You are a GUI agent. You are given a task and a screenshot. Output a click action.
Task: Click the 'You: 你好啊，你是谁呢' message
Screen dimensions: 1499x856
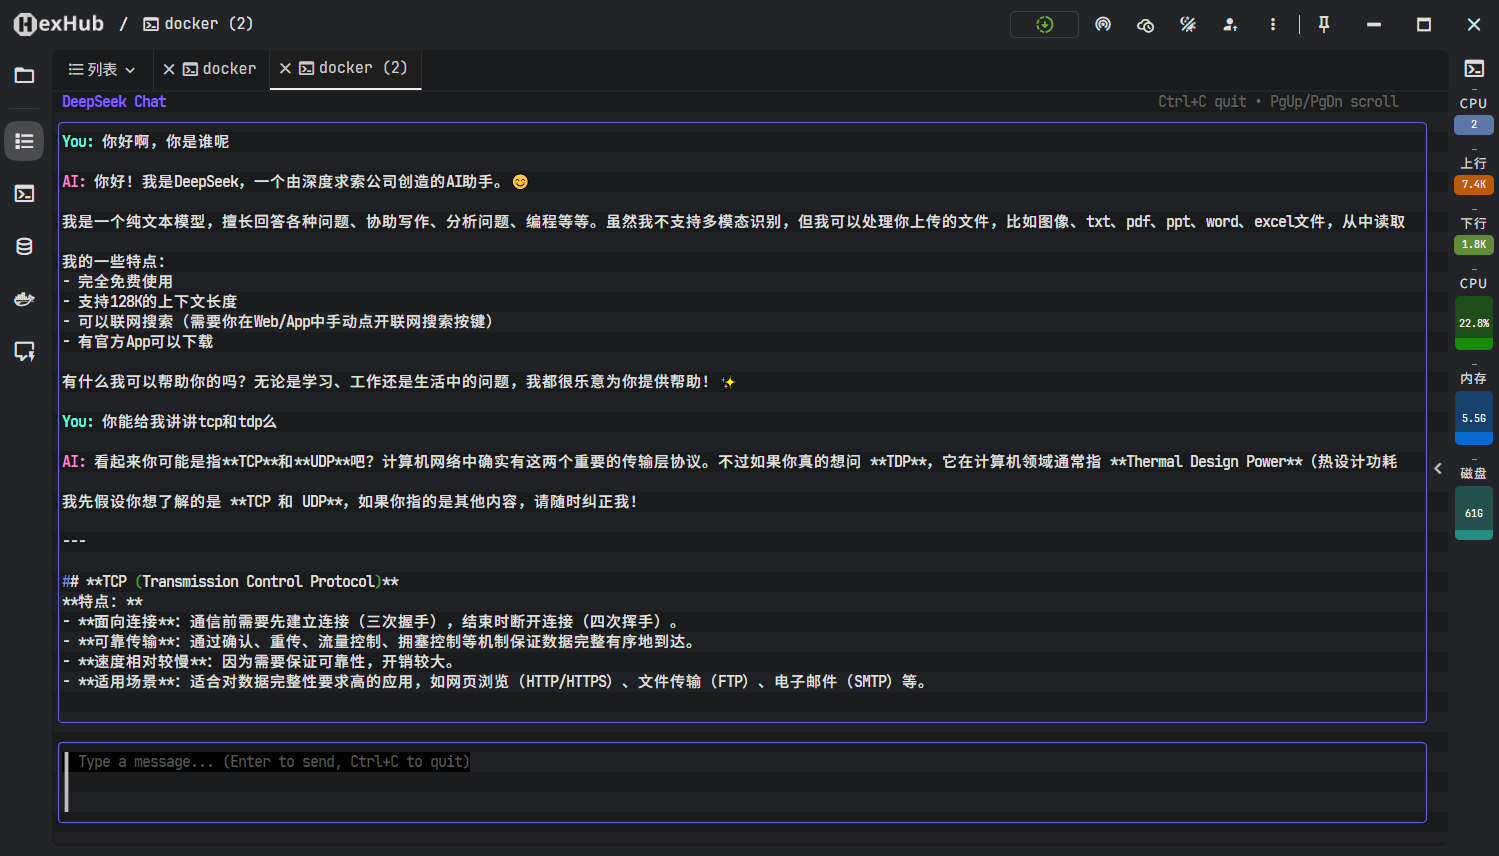point(146,142)
